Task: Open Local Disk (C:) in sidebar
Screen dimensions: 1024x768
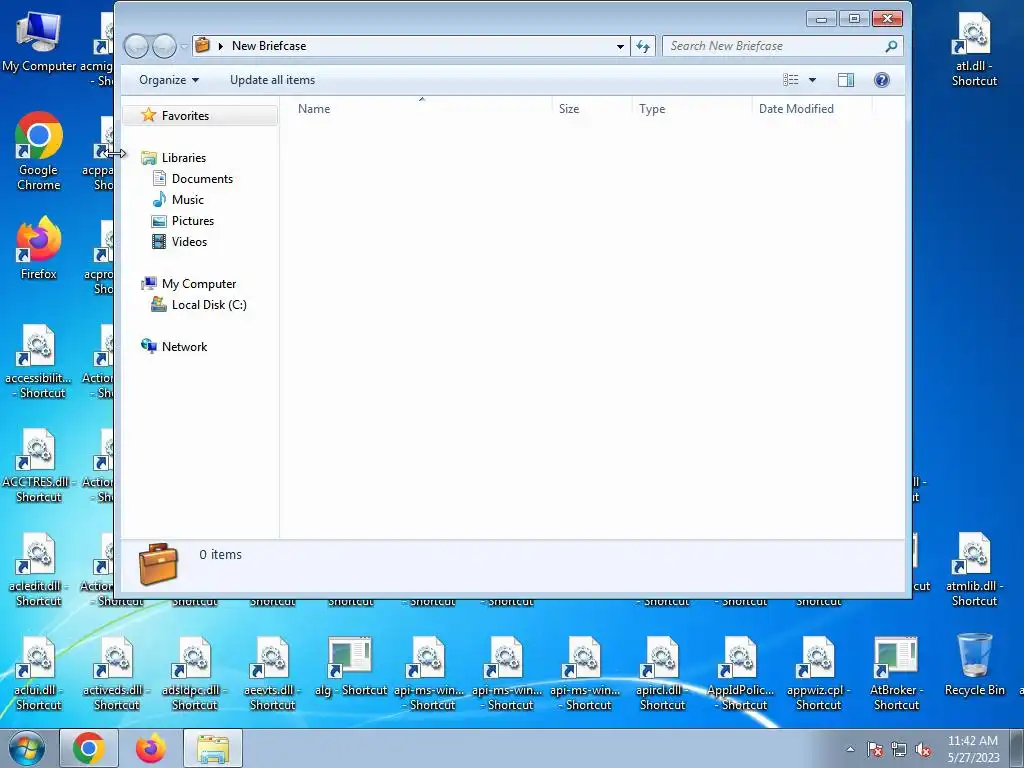Action: [208, 304]
